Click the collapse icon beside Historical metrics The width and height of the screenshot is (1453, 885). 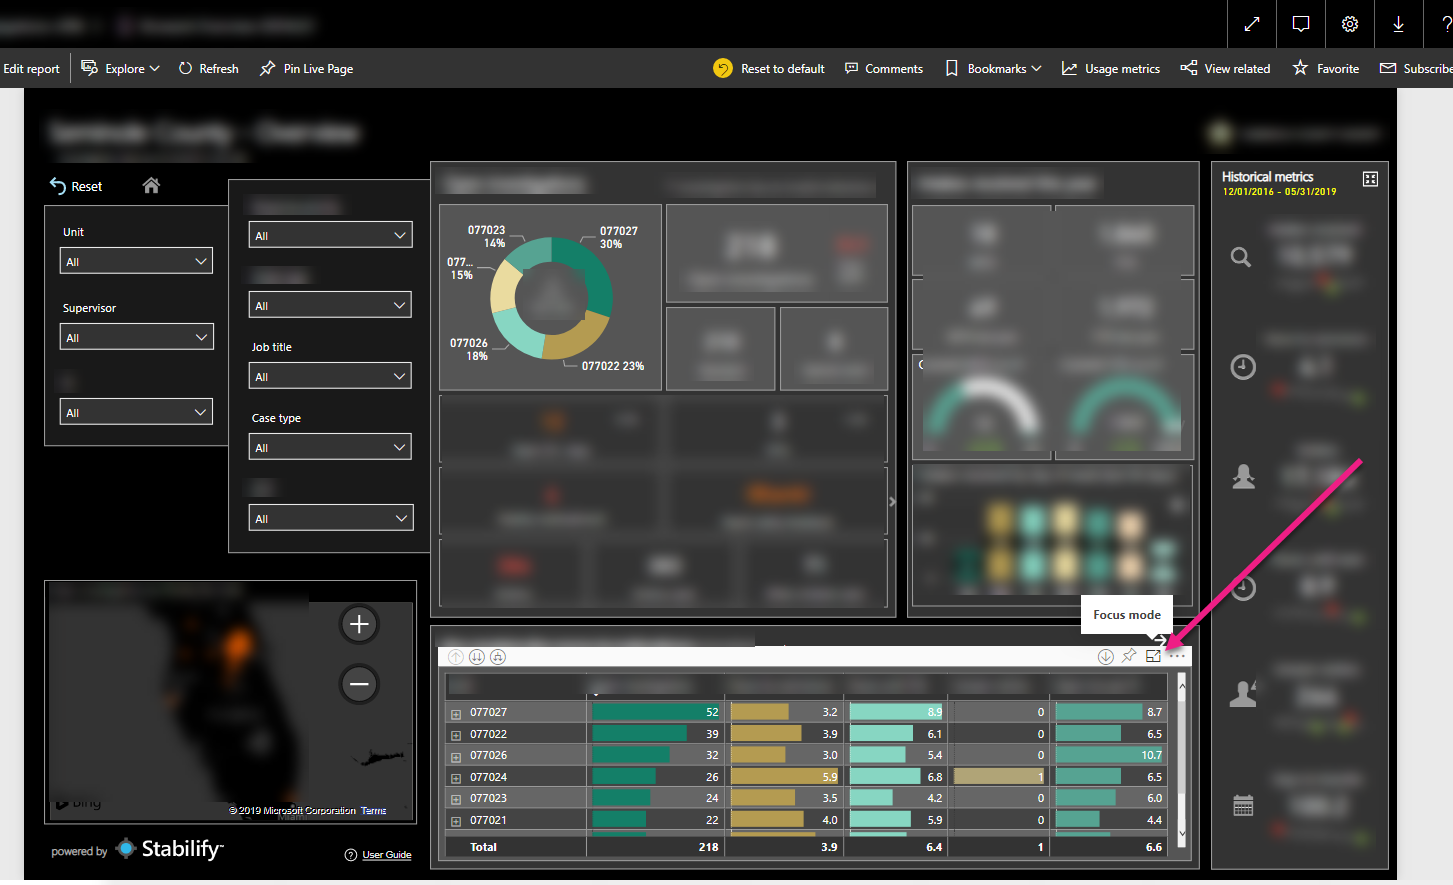click(x=1370, y=179)
